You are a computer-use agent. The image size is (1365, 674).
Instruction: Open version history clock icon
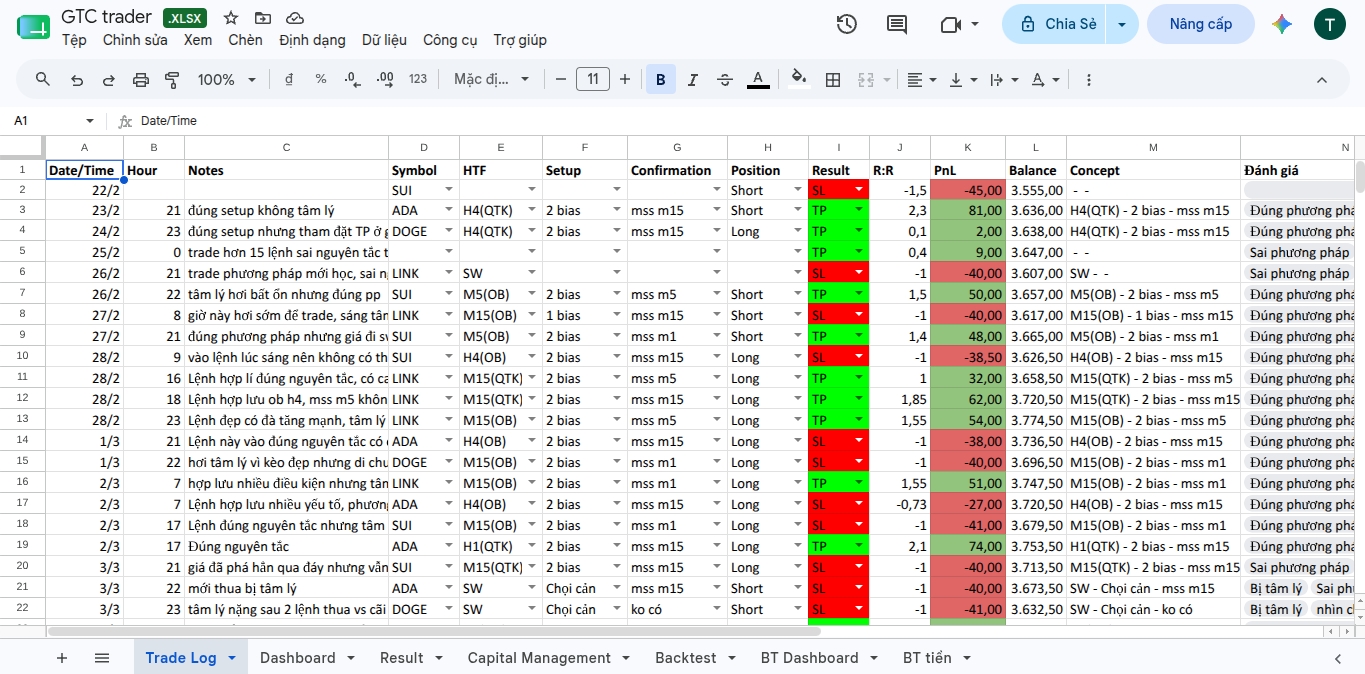(847, 24)
